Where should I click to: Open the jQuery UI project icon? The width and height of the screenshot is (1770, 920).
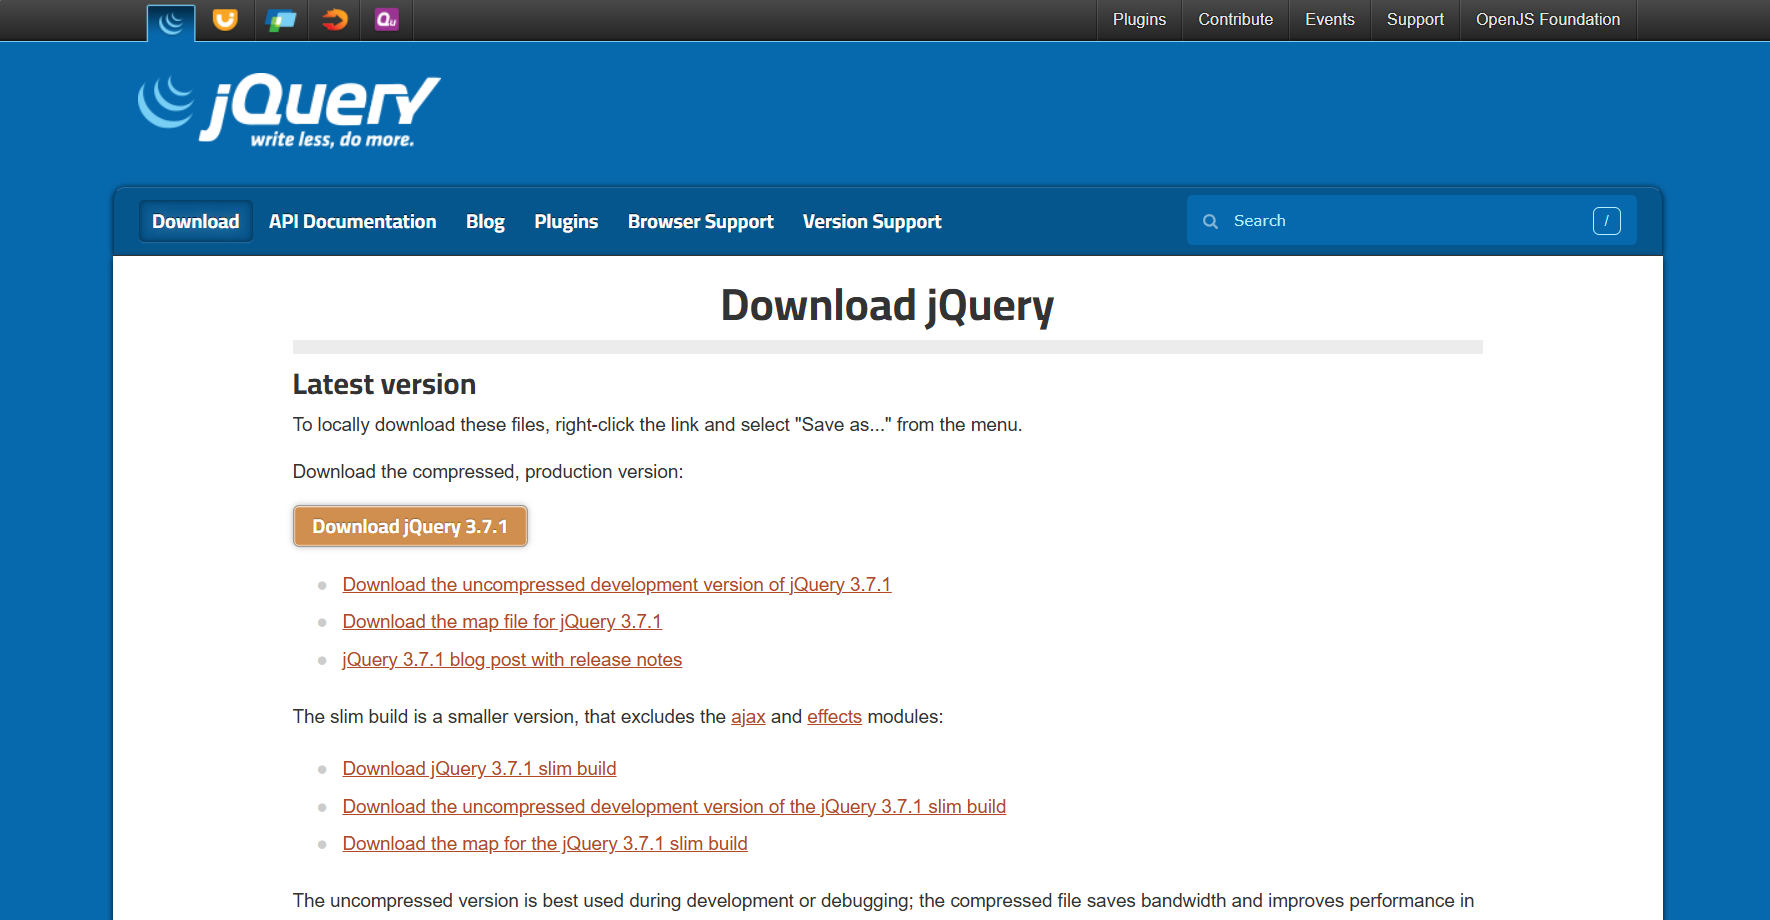[x=224, y=20]
